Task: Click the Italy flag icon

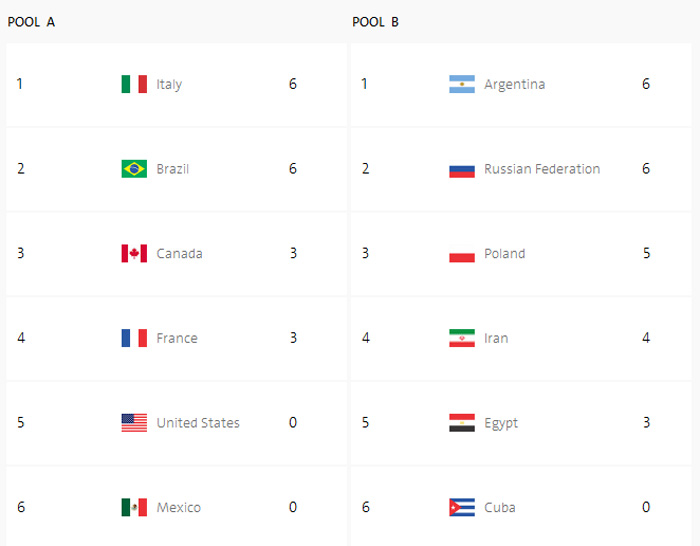Action: (x=134, y=84)
